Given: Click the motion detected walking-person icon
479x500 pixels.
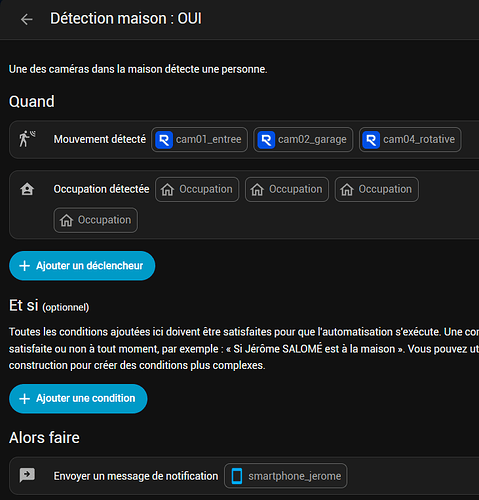Looking at the screenshot, I should 27,139.
